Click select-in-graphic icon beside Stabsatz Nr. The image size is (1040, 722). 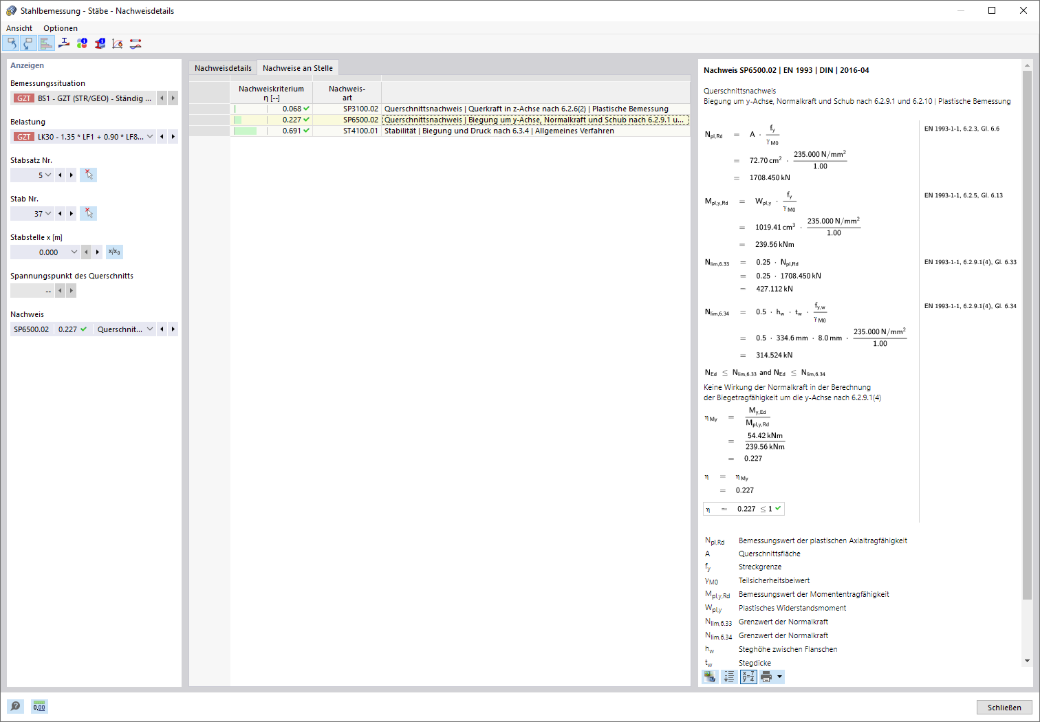click(88, 175)
